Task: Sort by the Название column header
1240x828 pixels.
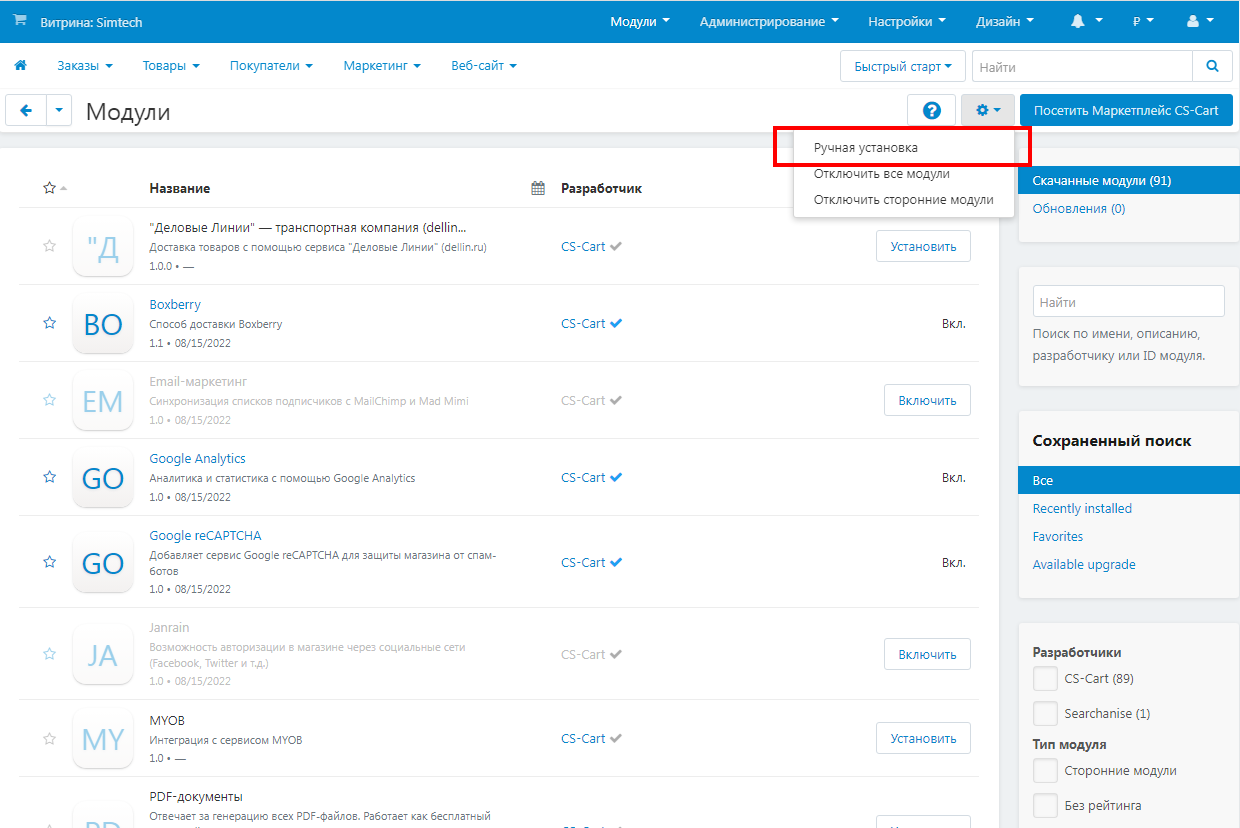Action: 179,188
